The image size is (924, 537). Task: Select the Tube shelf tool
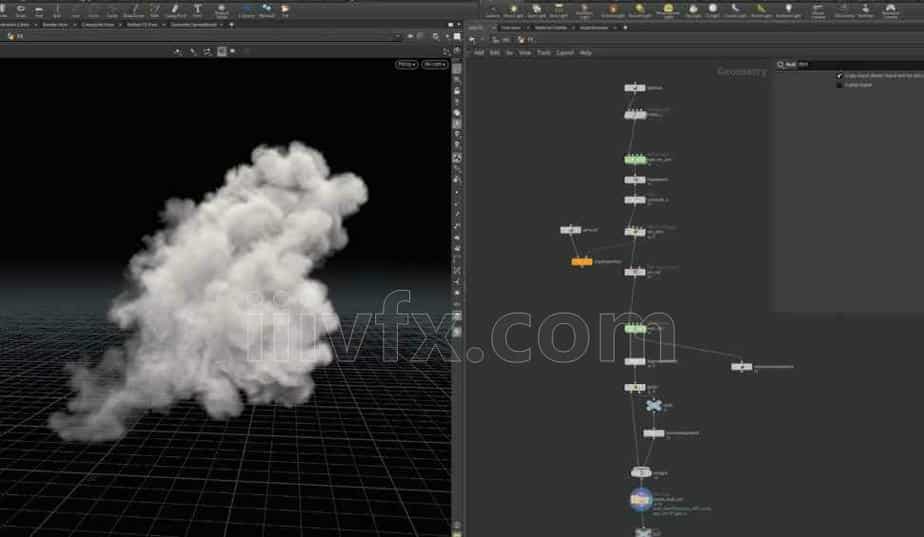click(x=3, y=9)
